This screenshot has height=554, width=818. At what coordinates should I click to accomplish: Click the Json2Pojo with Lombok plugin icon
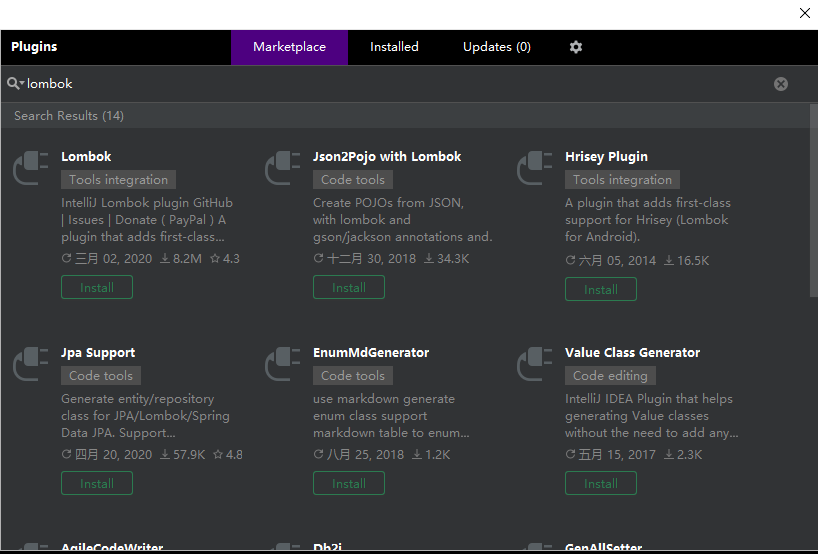(282, 167)
